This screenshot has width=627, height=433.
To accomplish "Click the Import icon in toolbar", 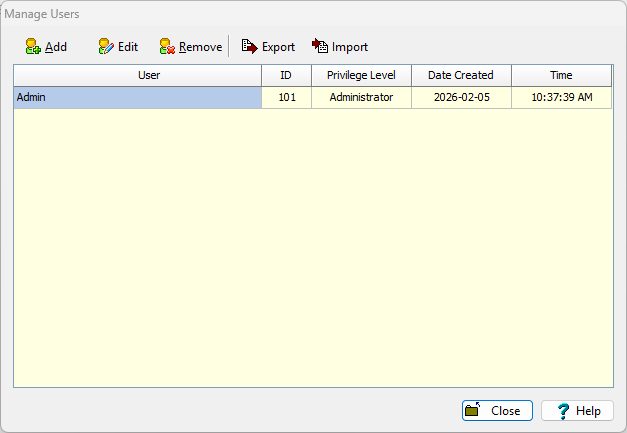I will click(320, 46).
